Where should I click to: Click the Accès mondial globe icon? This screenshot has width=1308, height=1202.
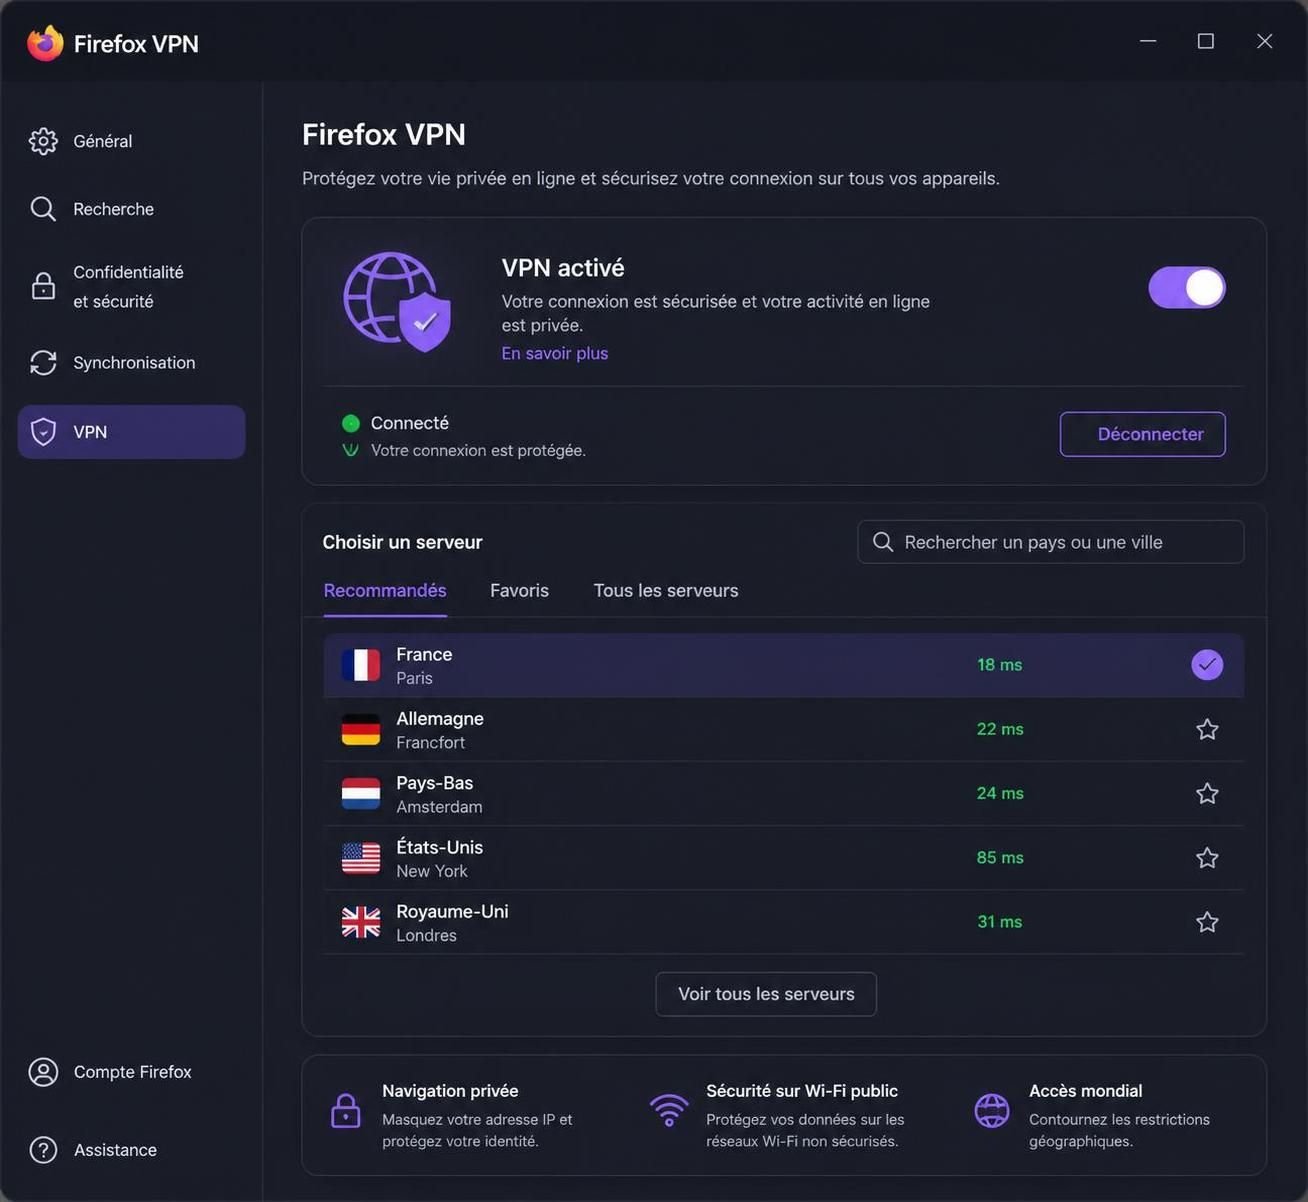coord(992,1110)
